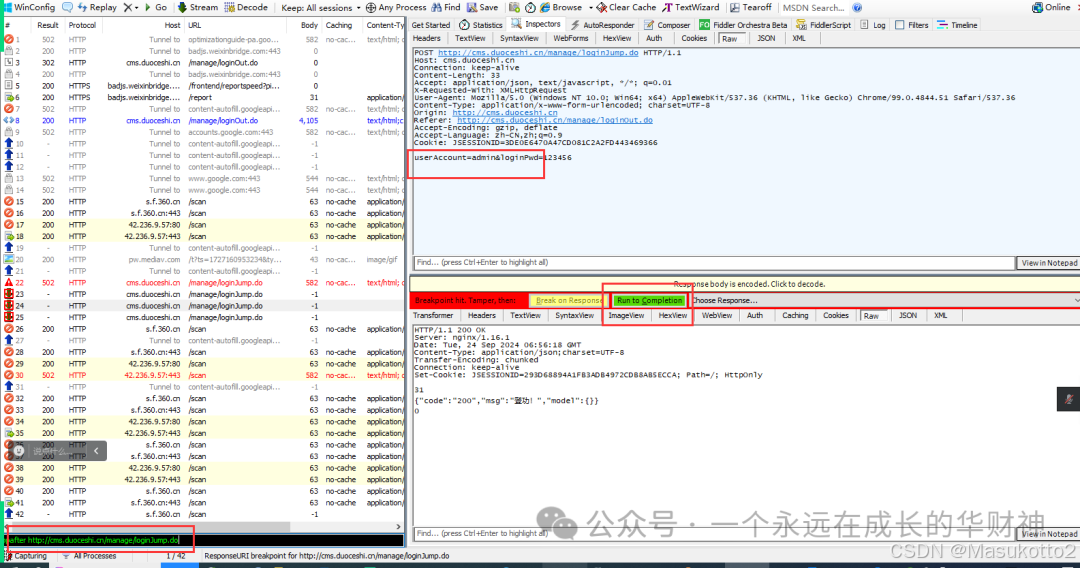The image size is (1080, 568).
Task: Click the All Processes status bar filter
Action: coord(90,556)
